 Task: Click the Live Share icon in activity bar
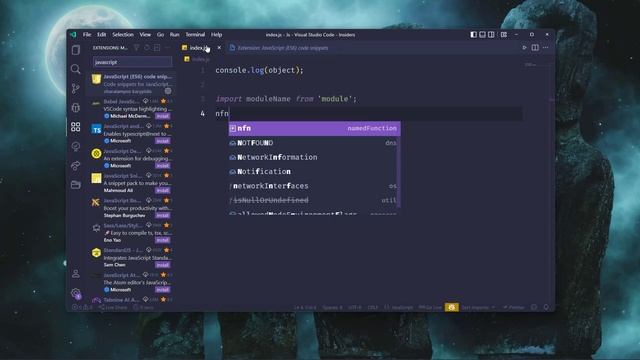coord(76,166)
